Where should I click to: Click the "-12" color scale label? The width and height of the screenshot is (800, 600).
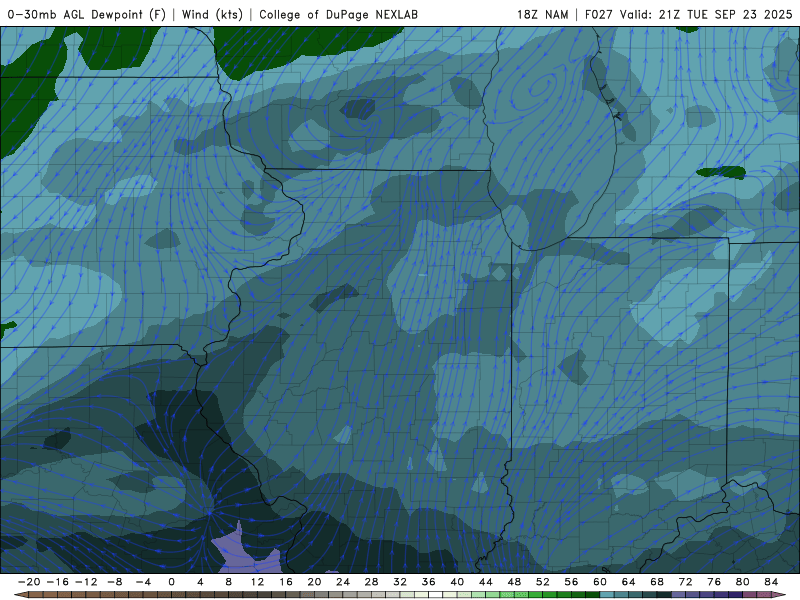pyautogui.click(x=86, y=582)
